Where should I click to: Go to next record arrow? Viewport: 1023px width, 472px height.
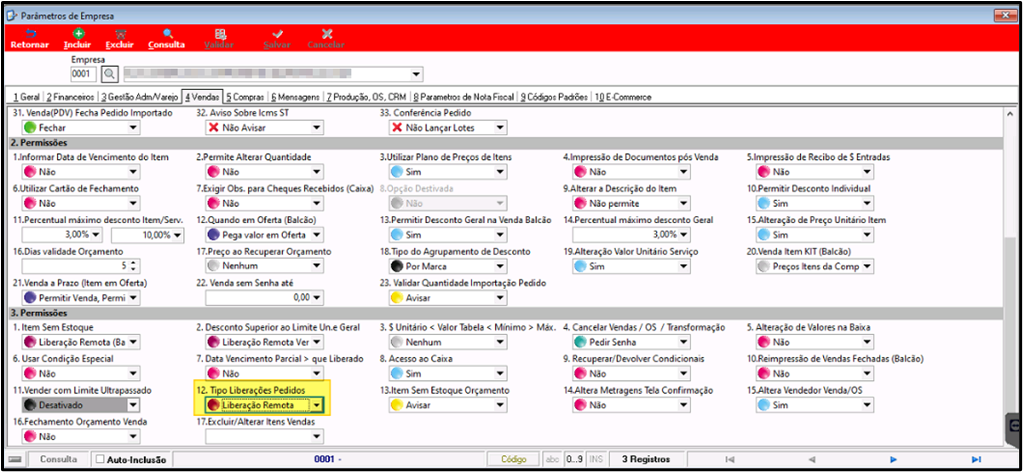[x=894, y=459]
